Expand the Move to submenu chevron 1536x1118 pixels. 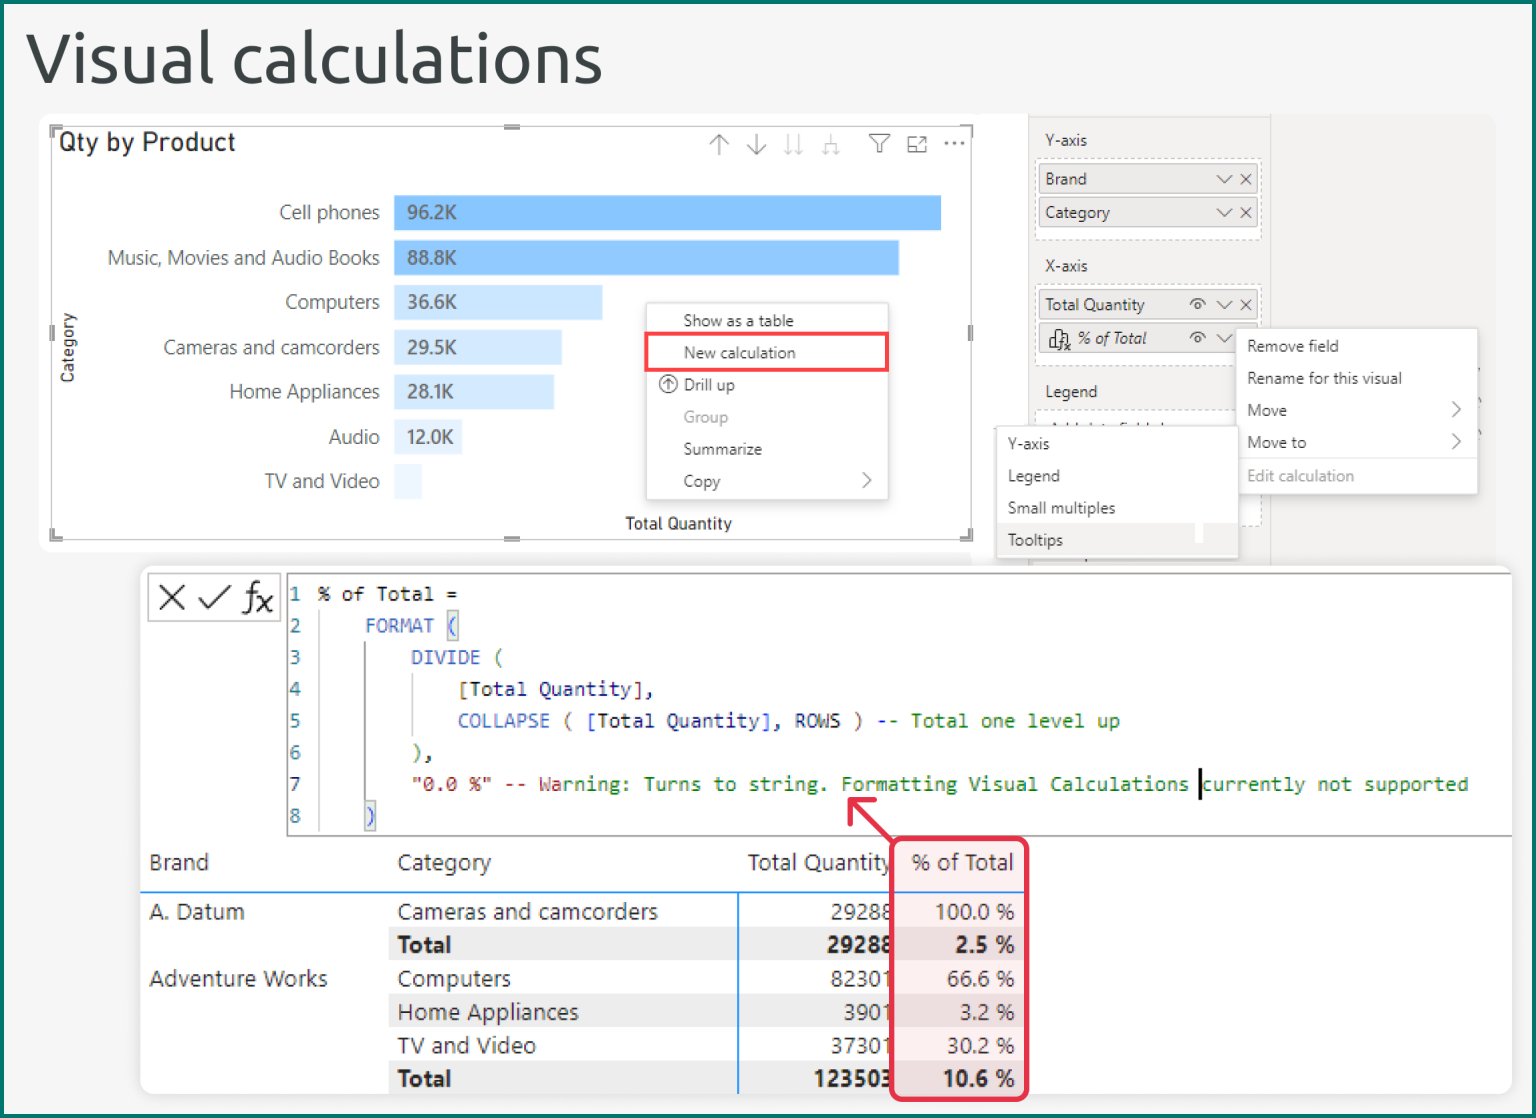pyautogui.click(x=1457, y=441)
